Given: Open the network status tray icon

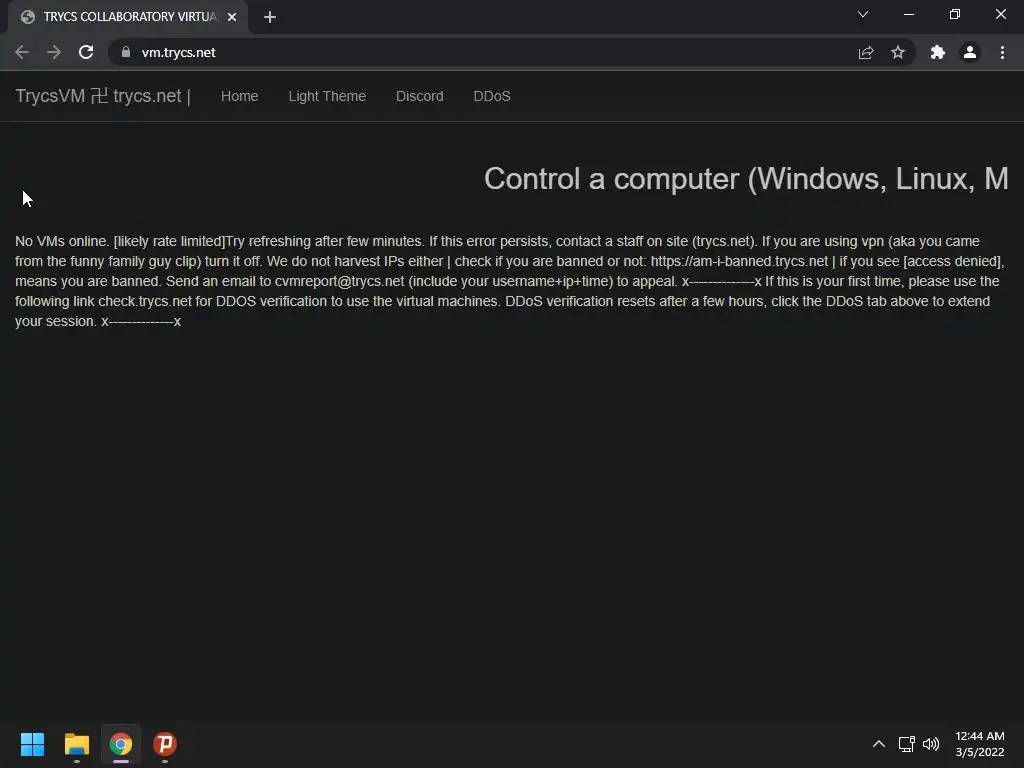Looking at the screenshot, I should click(x=906, y=744).
